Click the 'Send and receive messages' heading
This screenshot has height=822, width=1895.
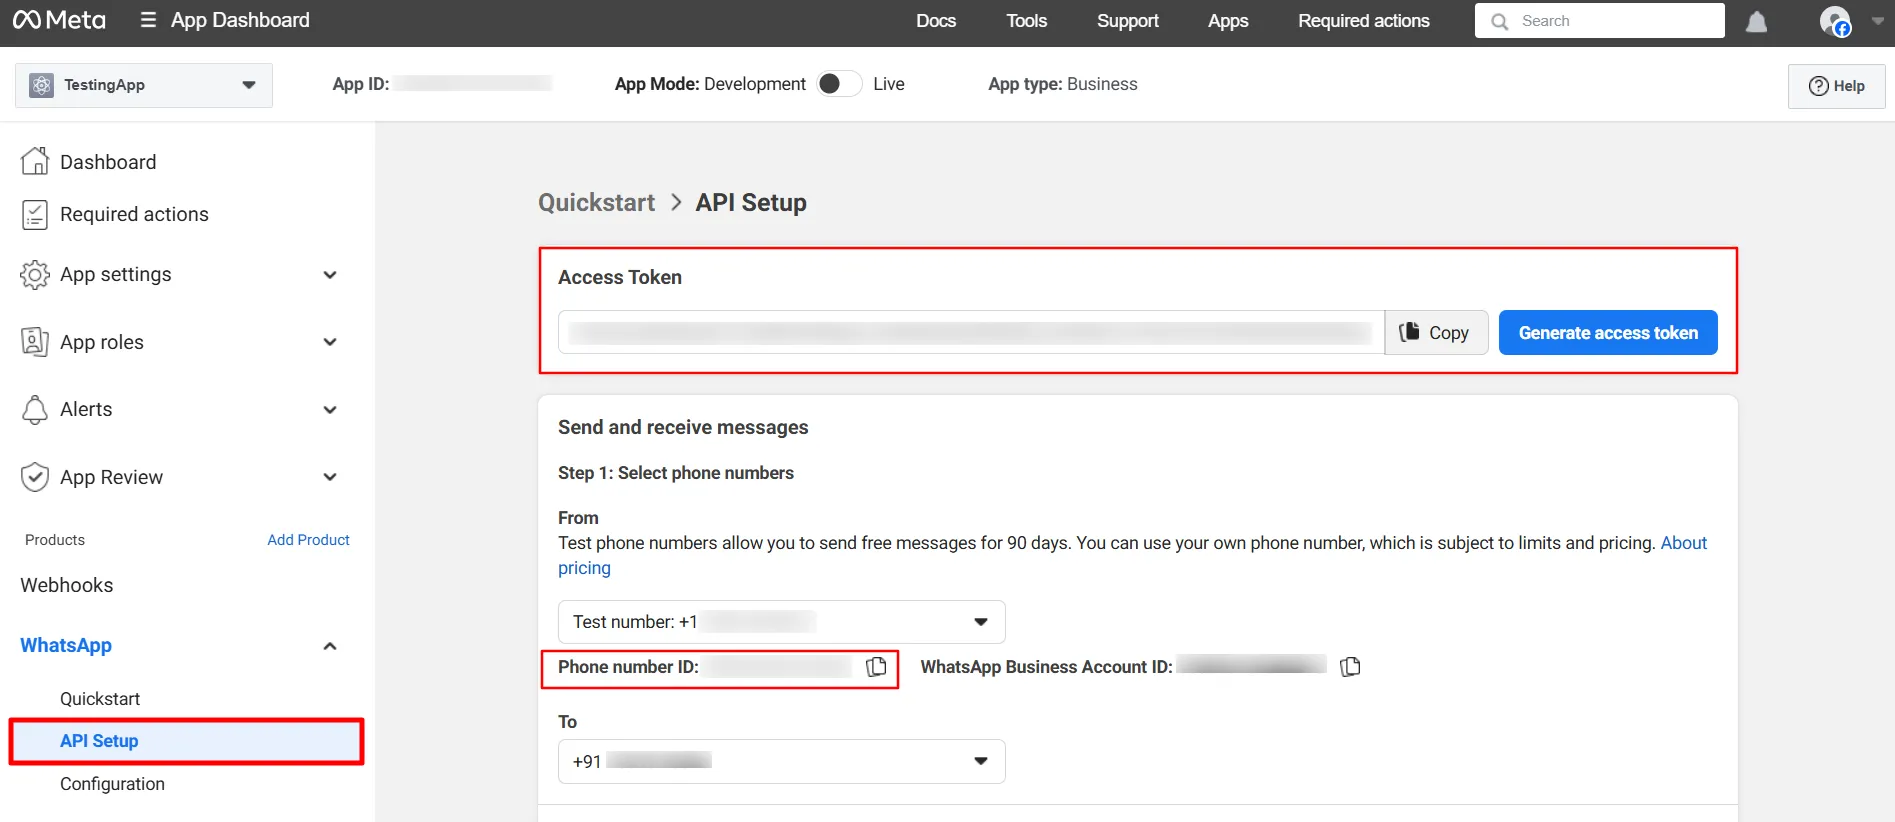[x=683, y=427]
